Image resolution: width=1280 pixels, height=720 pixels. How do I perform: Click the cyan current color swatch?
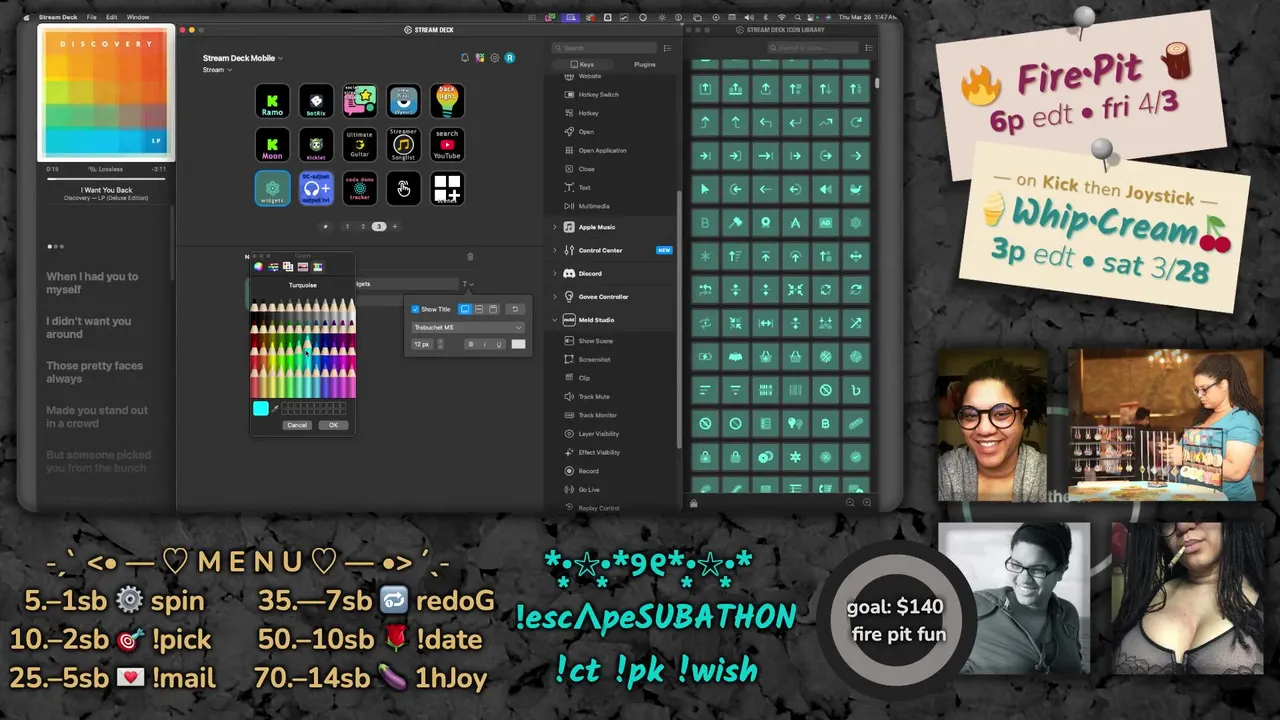pos(261,408)
